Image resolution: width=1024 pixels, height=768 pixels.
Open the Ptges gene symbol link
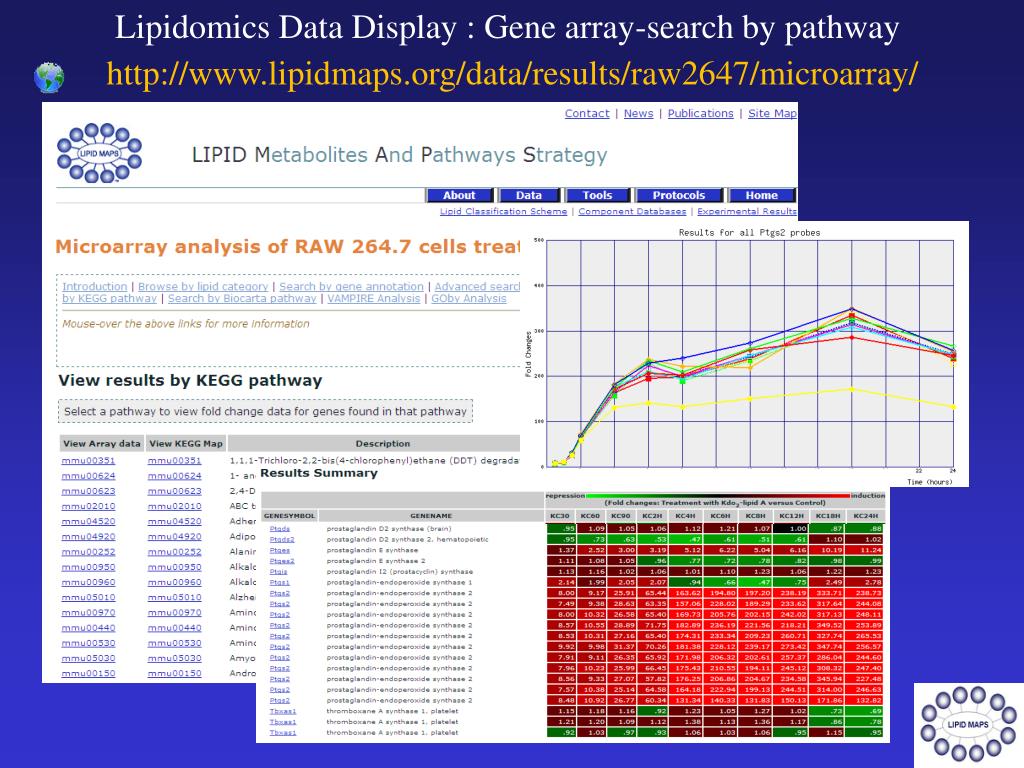(x=280, y=551)
